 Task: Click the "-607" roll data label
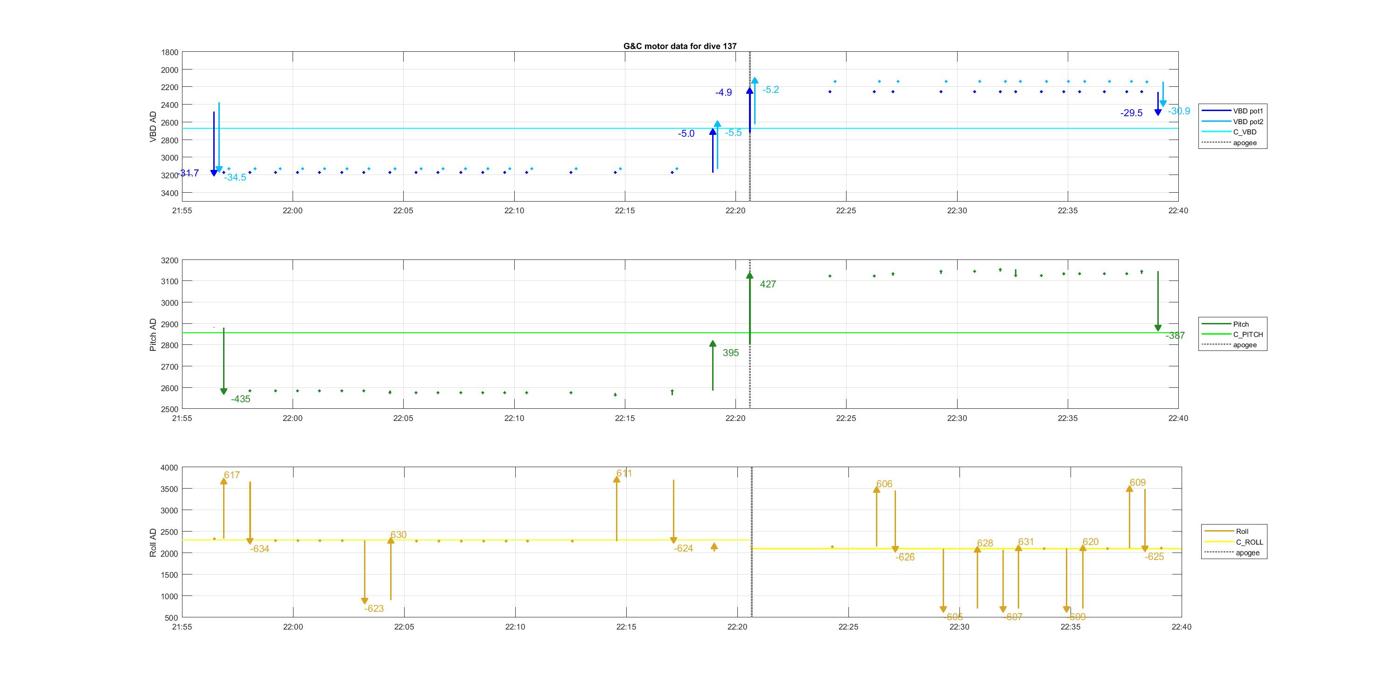[1013, 618]
